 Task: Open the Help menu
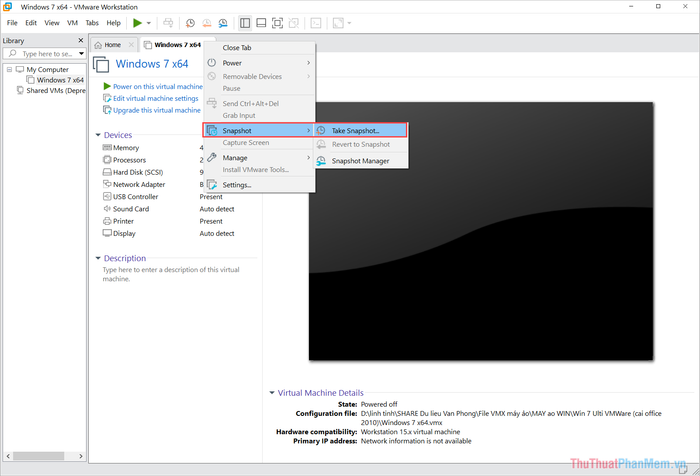[113, 23]
